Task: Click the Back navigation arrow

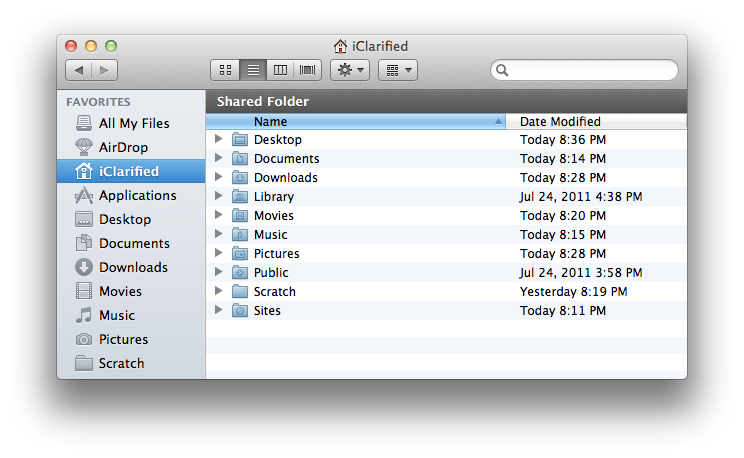Action: click(x=79, y=70)
